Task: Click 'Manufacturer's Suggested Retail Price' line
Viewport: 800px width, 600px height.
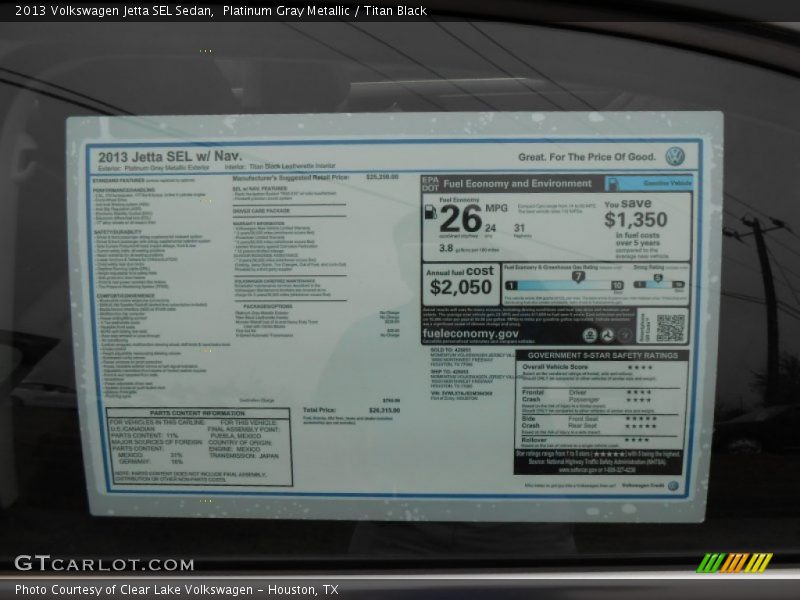Action: (291, 178)
